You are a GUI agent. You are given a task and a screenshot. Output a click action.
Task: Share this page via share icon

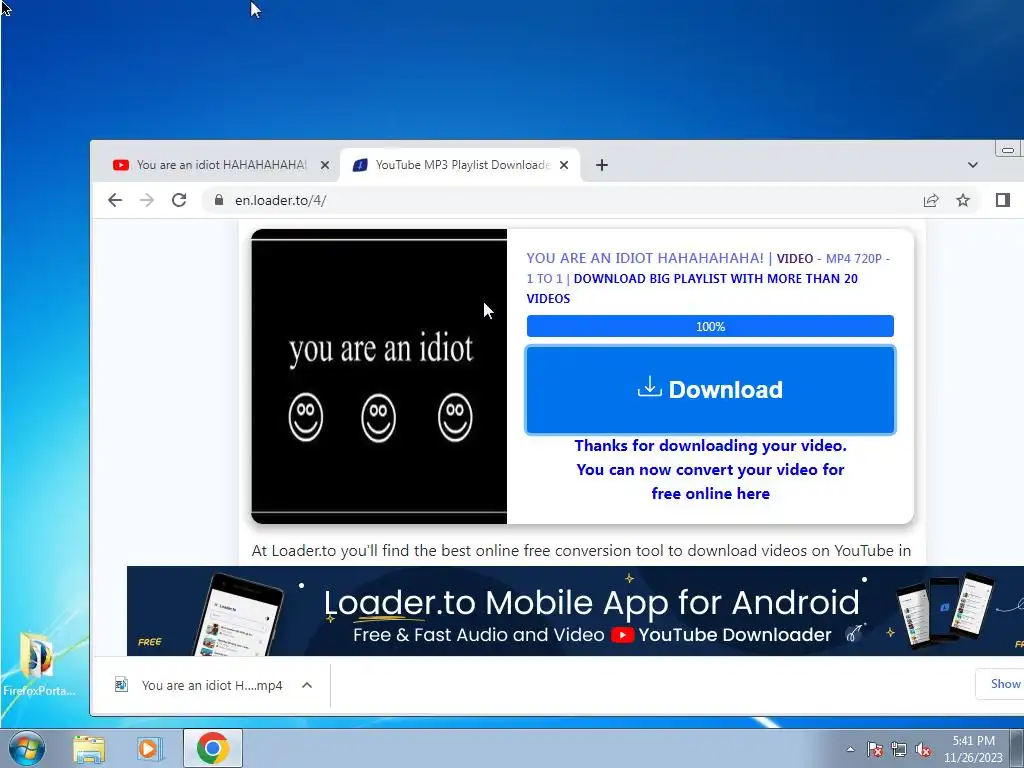coord(931,200)
